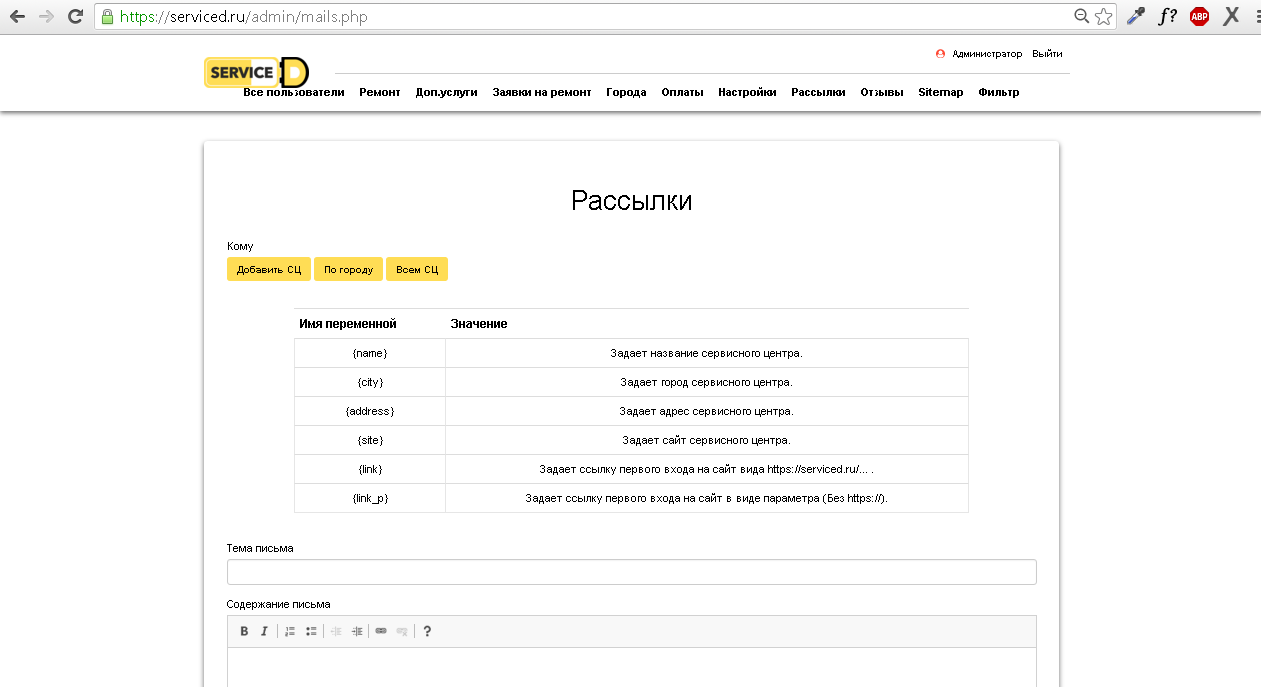Click the increase indent editor icon
The width and height of the screenshot is (1261, 687).
point(357,631)
